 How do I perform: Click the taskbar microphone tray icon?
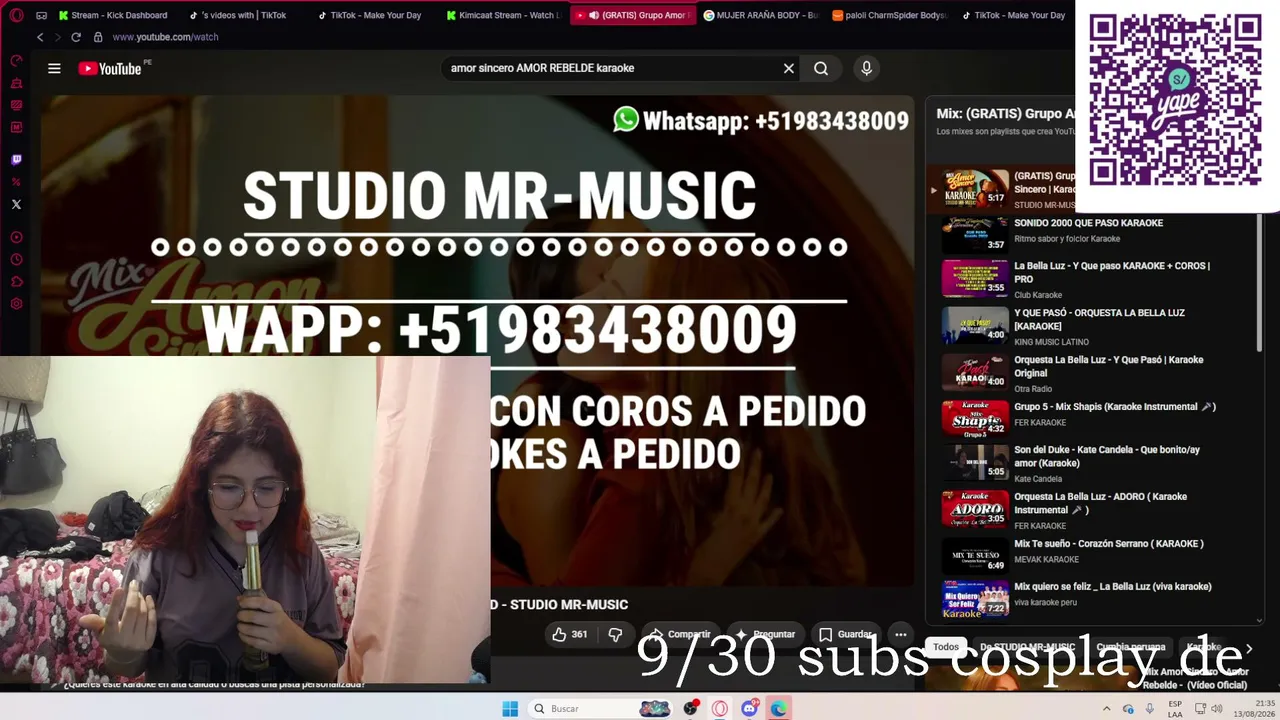(1149, 709)
